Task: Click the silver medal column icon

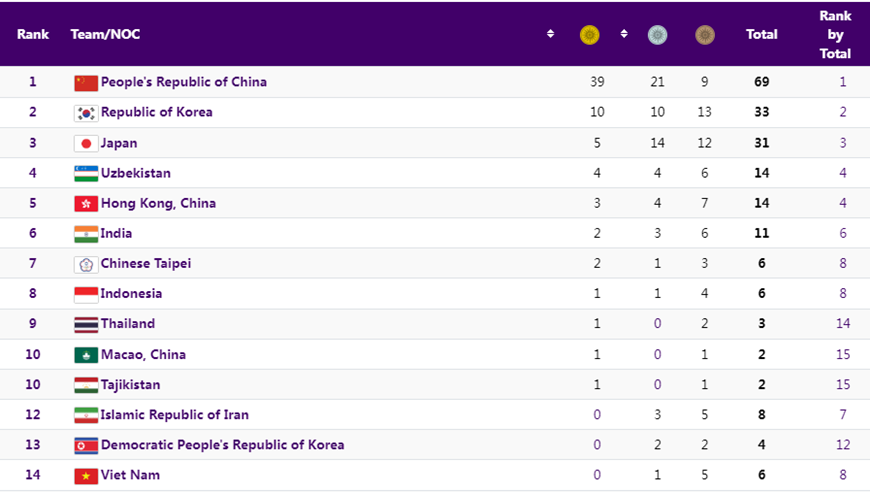Action: [x=657, y=35]
